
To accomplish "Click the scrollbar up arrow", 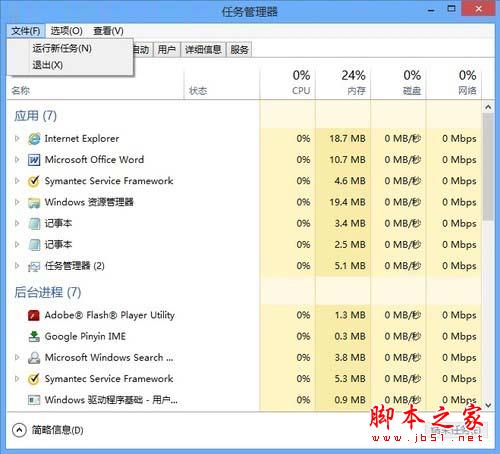I will [x=488, y=107].
